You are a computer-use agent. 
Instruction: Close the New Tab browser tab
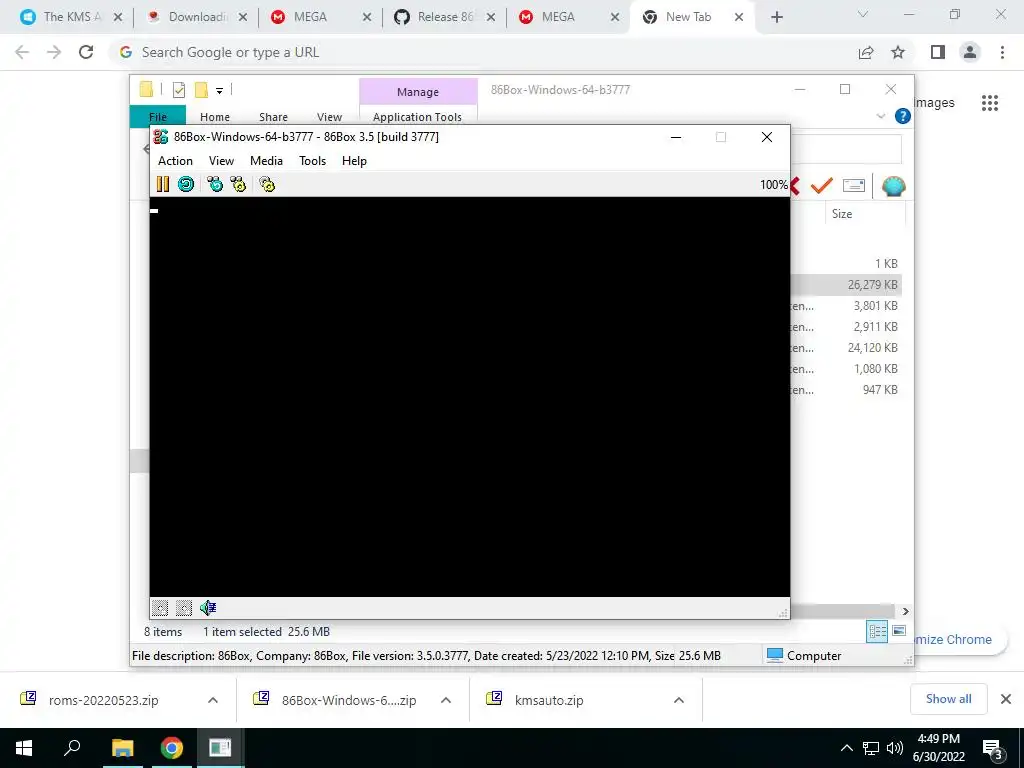(739, 17)
